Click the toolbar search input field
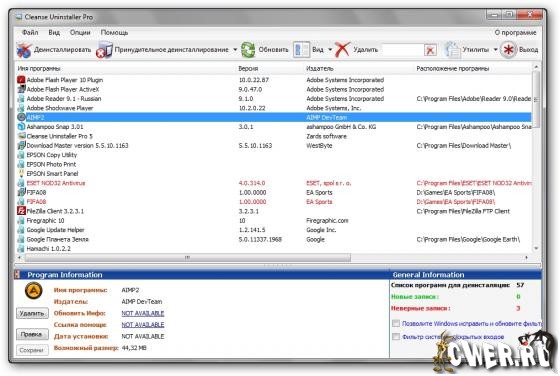Screen dimensions: 560x376 (x=403, y=50)
